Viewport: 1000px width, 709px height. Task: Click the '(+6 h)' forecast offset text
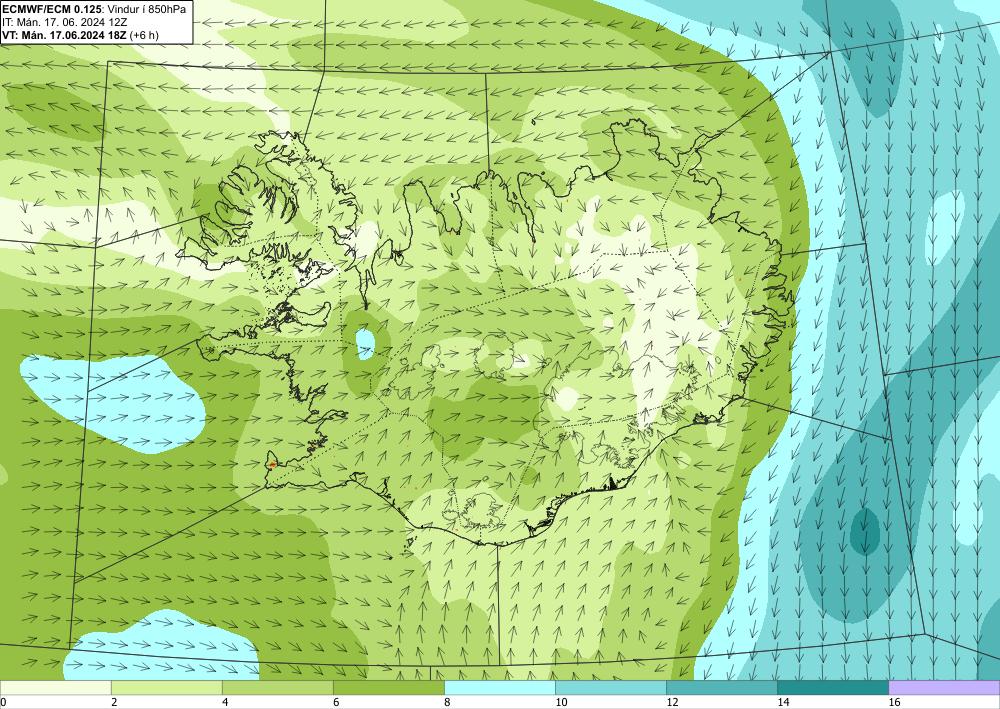click(x=143, y=35)
